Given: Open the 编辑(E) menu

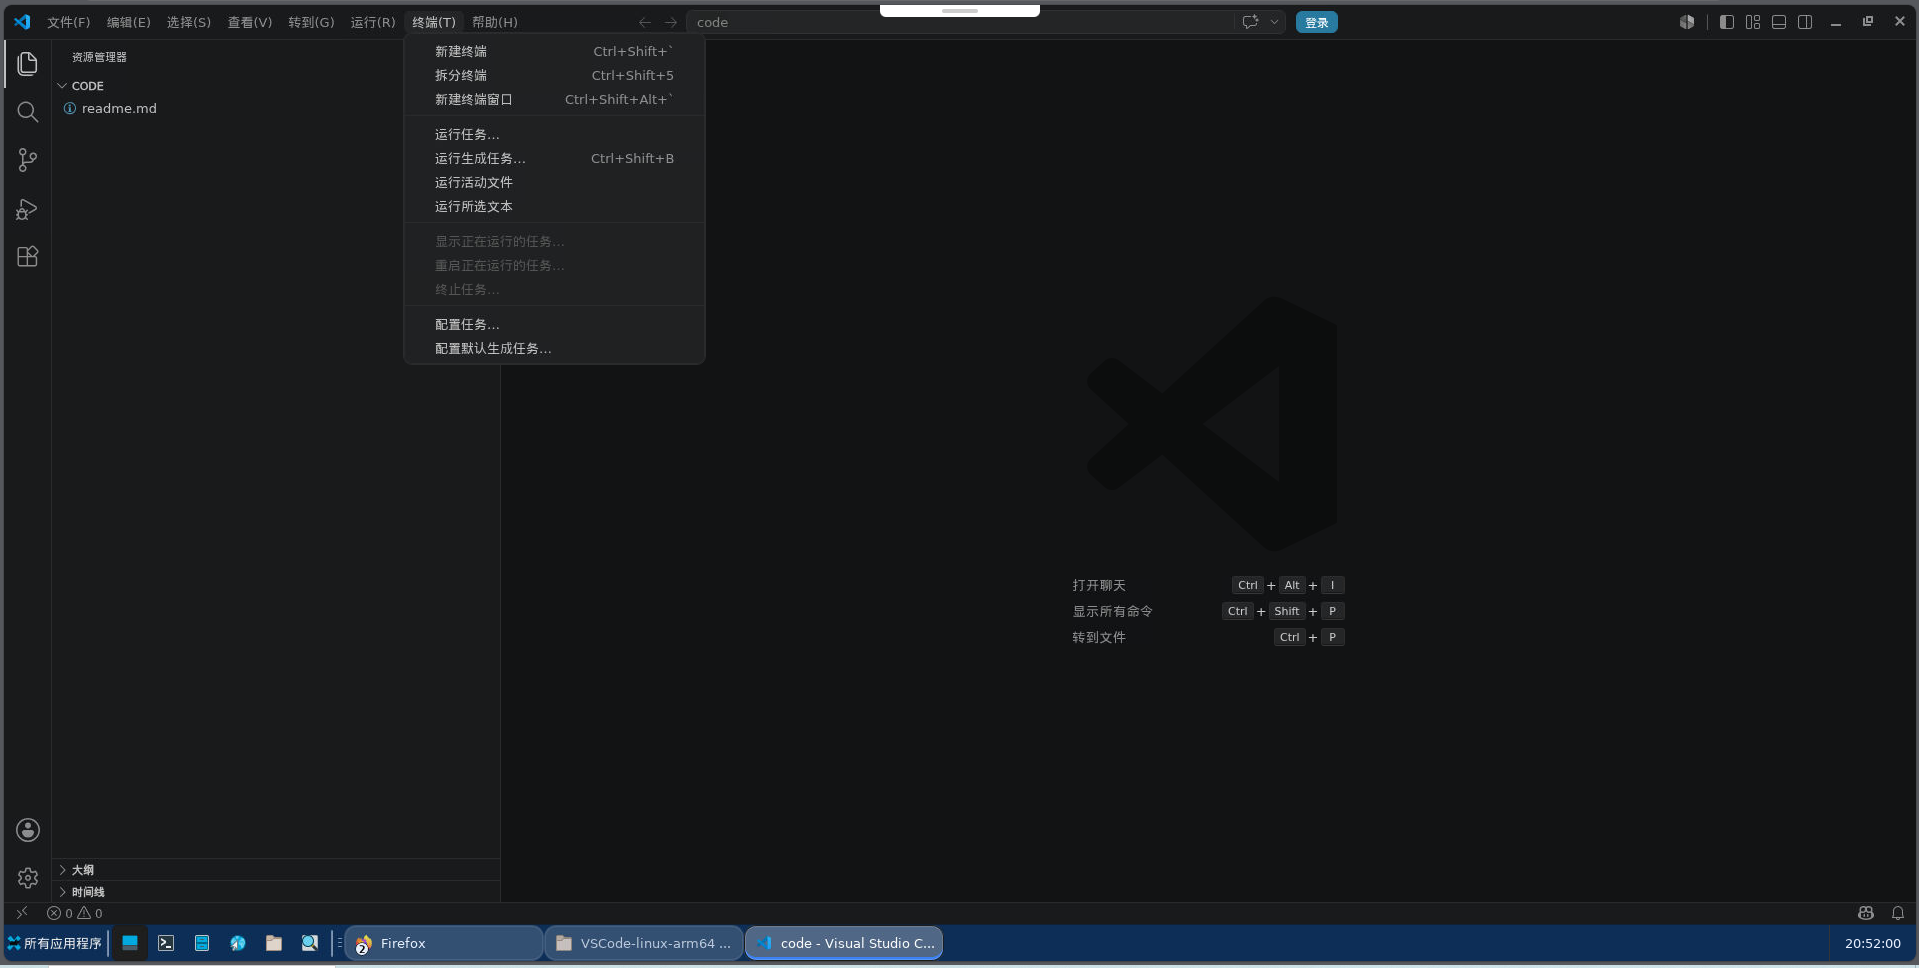Looking at the screenshot, I should (129, 22).
